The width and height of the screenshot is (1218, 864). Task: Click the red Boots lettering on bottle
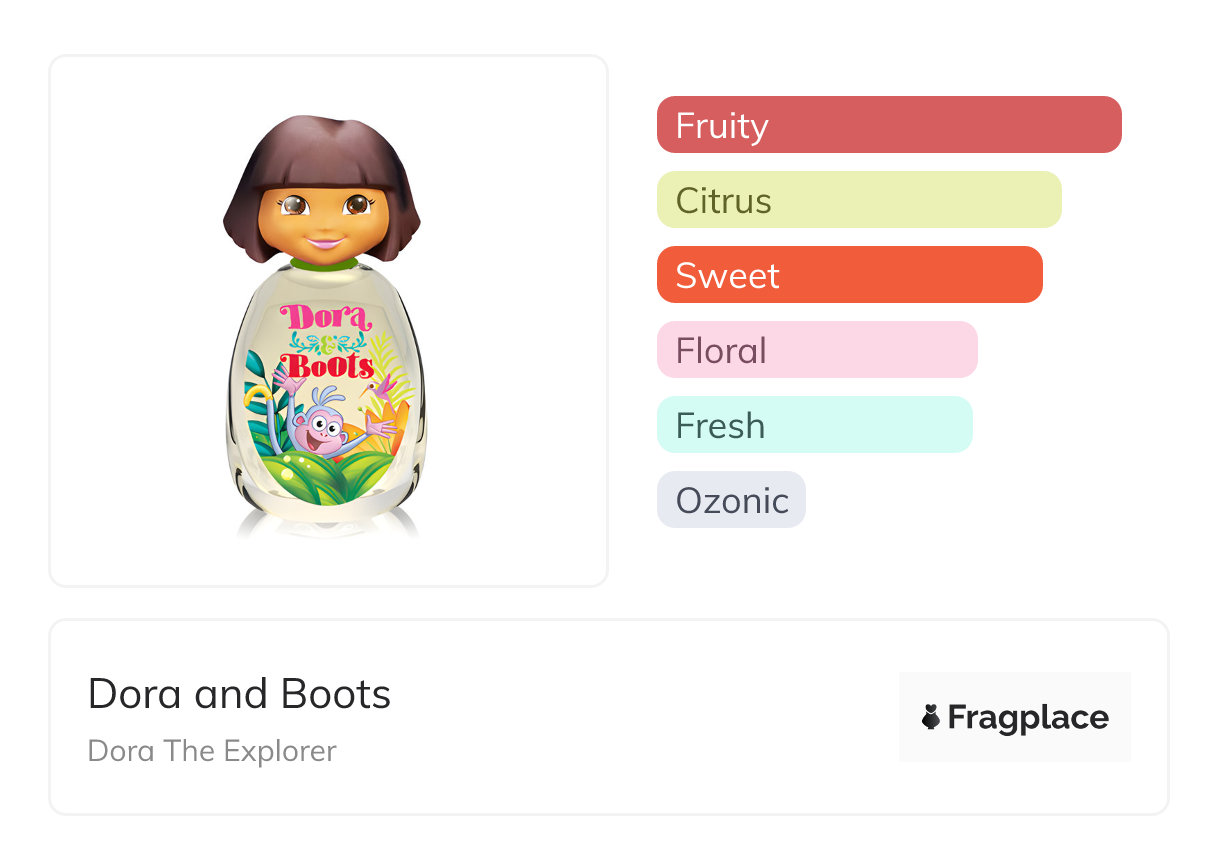tap(327, 365)
